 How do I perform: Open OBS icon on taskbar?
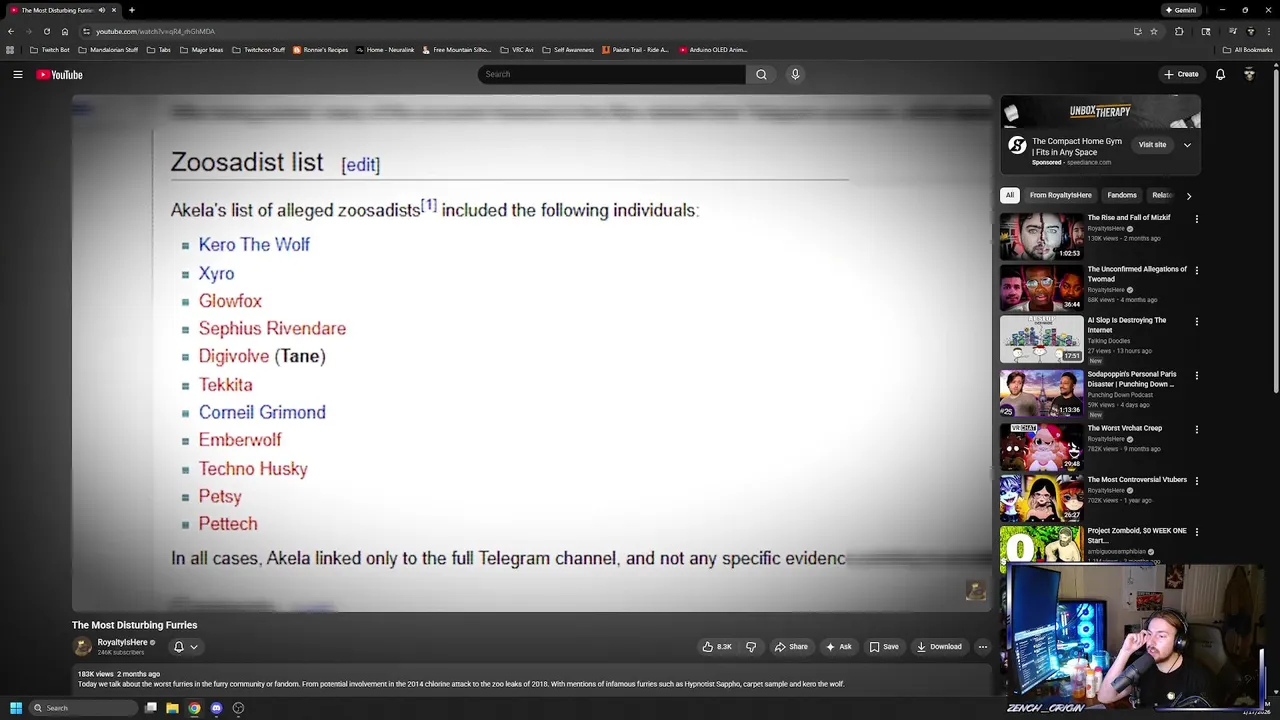[238, 708]
